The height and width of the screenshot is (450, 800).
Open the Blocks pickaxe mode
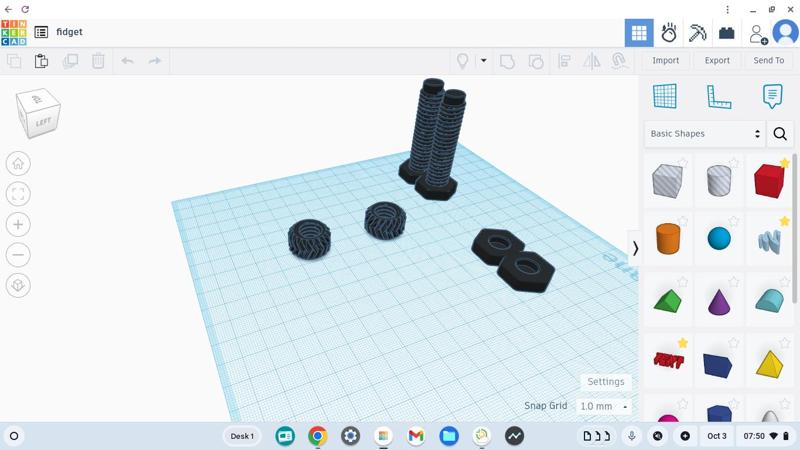pyautogui.click(x=697, y=33)
